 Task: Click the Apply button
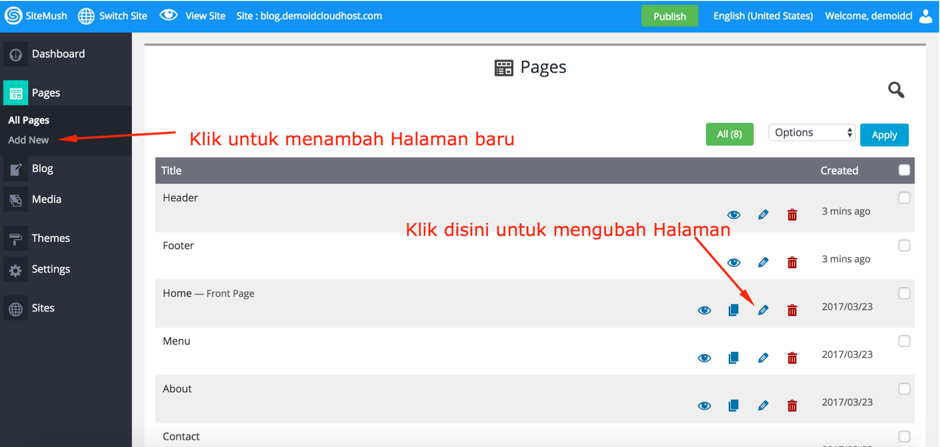[884, 135]
